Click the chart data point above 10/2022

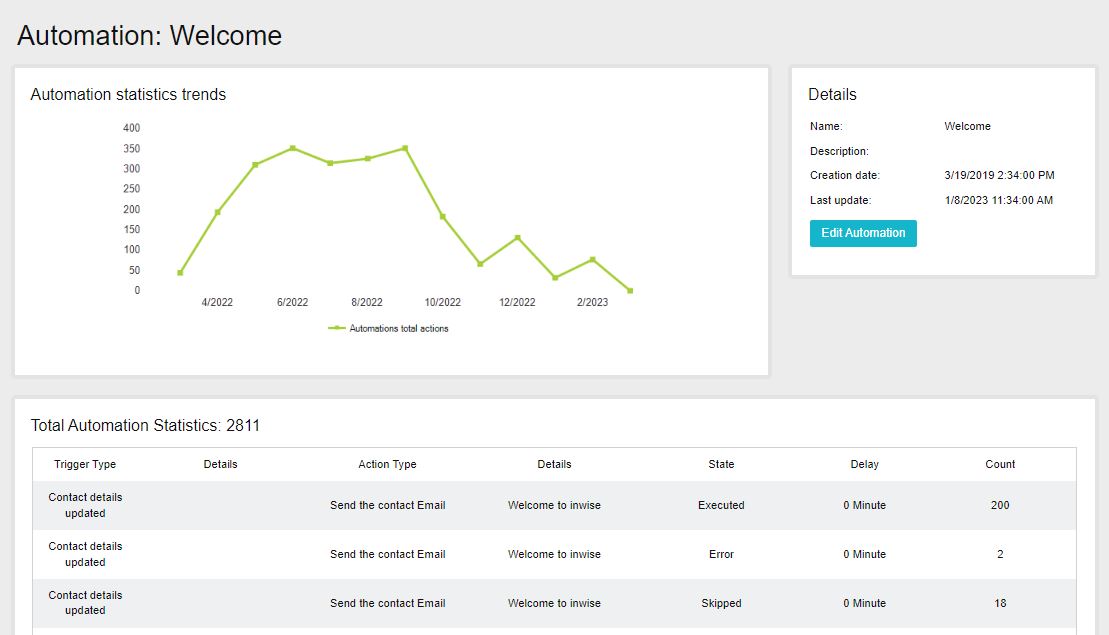pos(443,216)
